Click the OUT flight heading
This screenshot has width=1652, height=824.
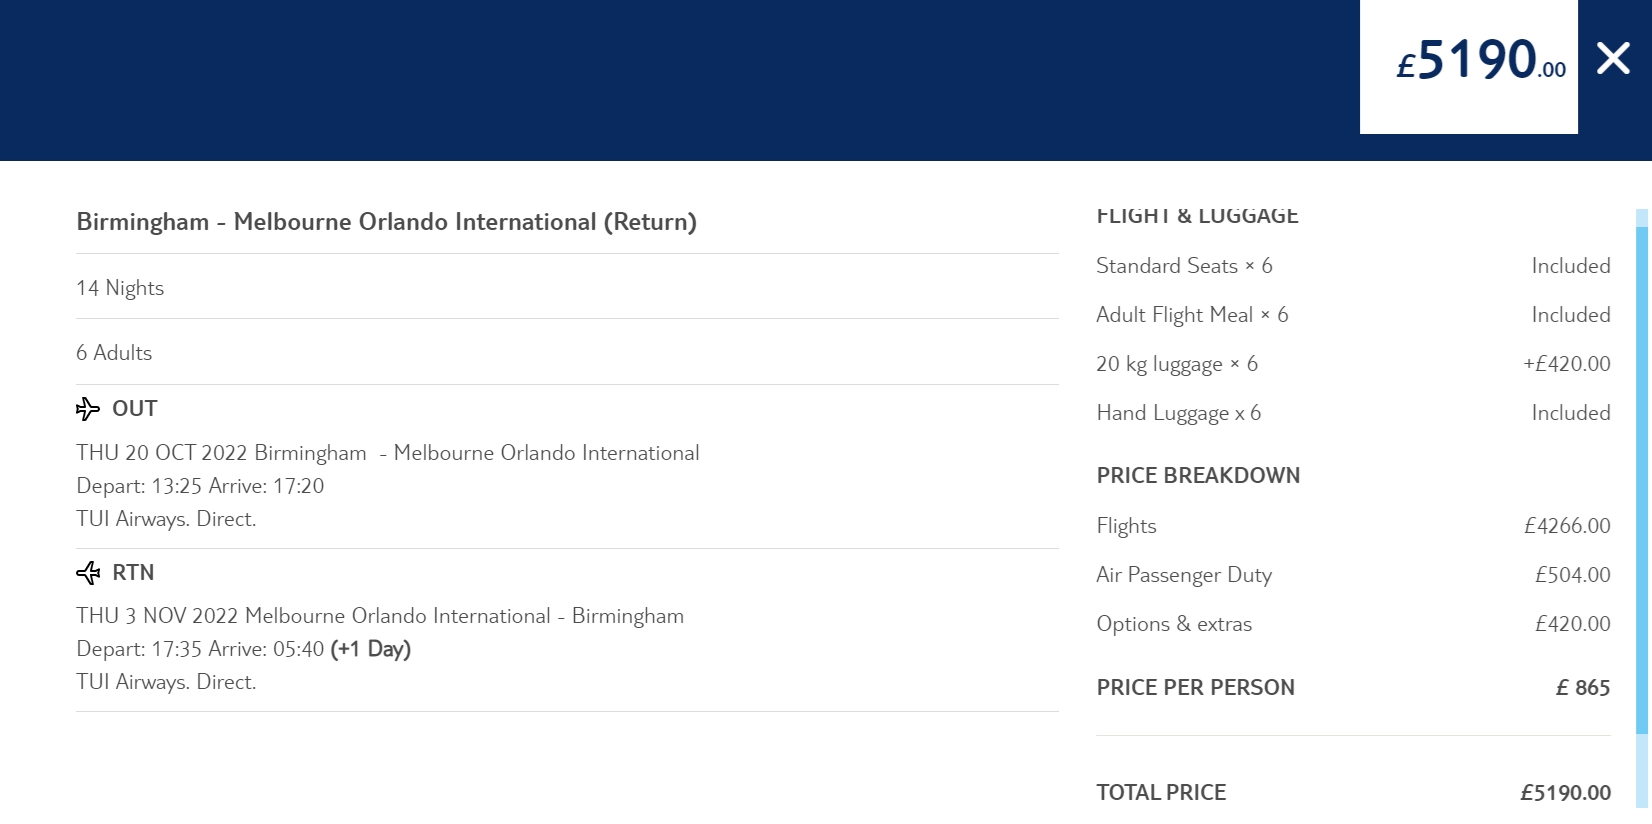coord(134,409)
